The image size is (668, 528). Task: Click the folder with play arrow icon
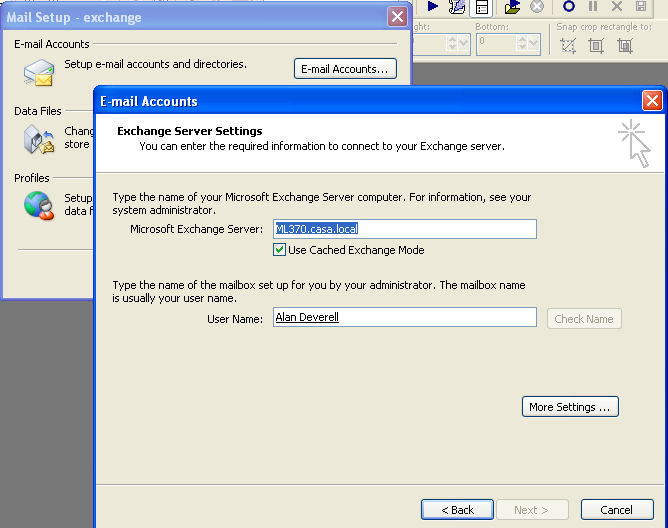pos(513,7)
